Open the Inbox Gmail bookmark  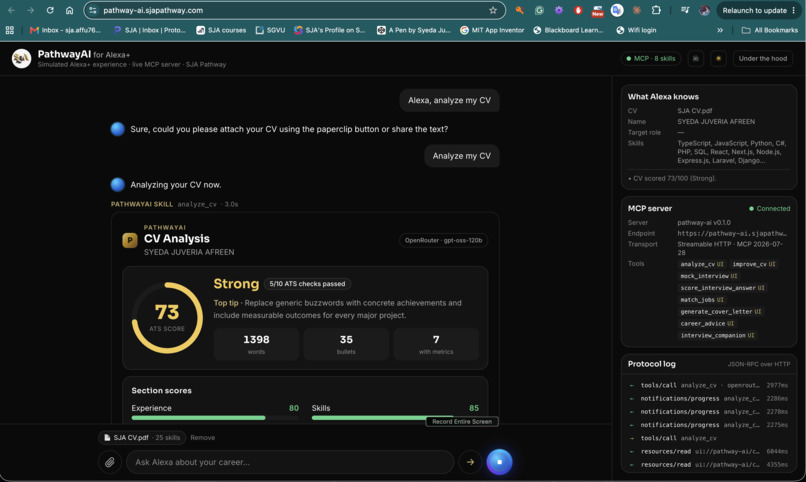pyautogui.click(x=65, y=30)
